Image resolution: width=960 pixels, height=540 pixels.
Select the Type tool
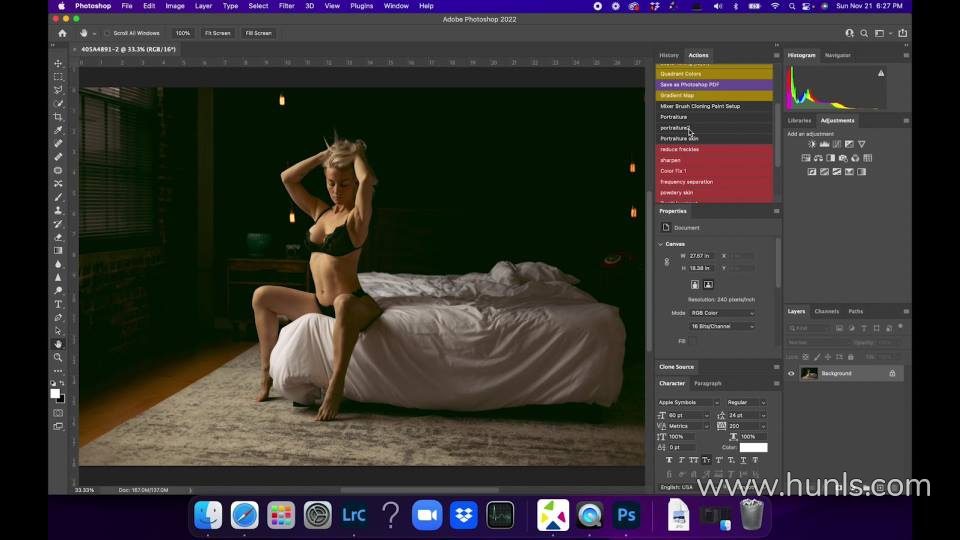58,304
